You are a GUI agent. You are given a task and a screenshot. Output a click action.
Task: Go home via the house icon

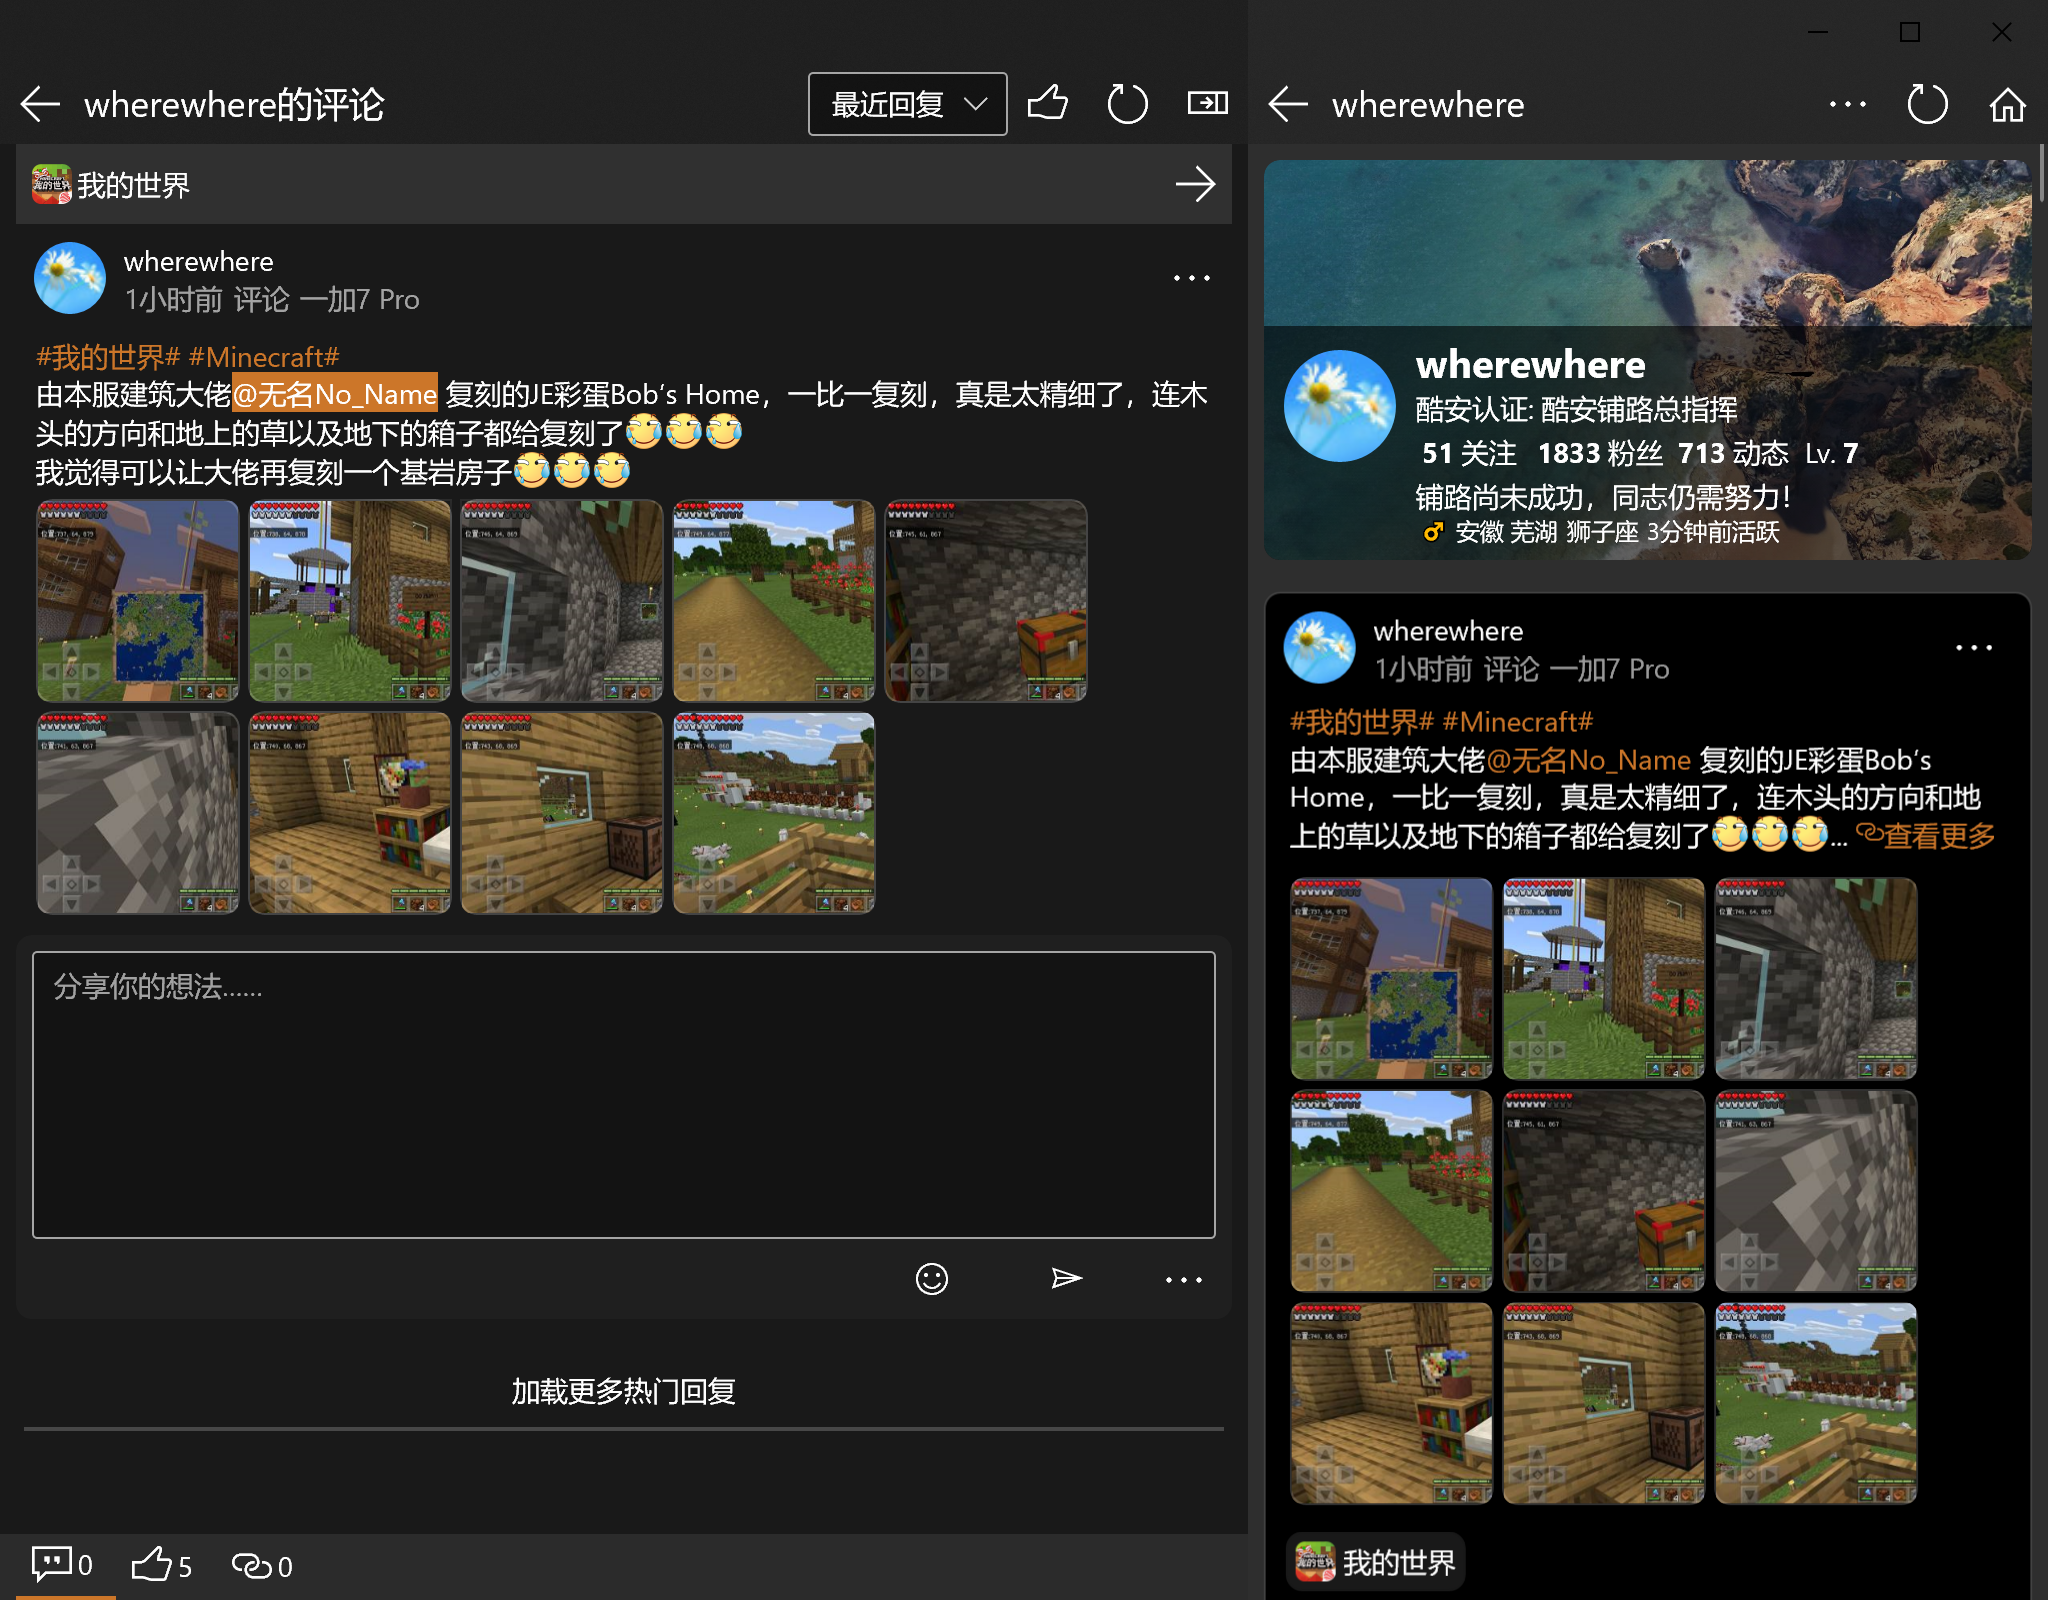tap(2007, 105)
